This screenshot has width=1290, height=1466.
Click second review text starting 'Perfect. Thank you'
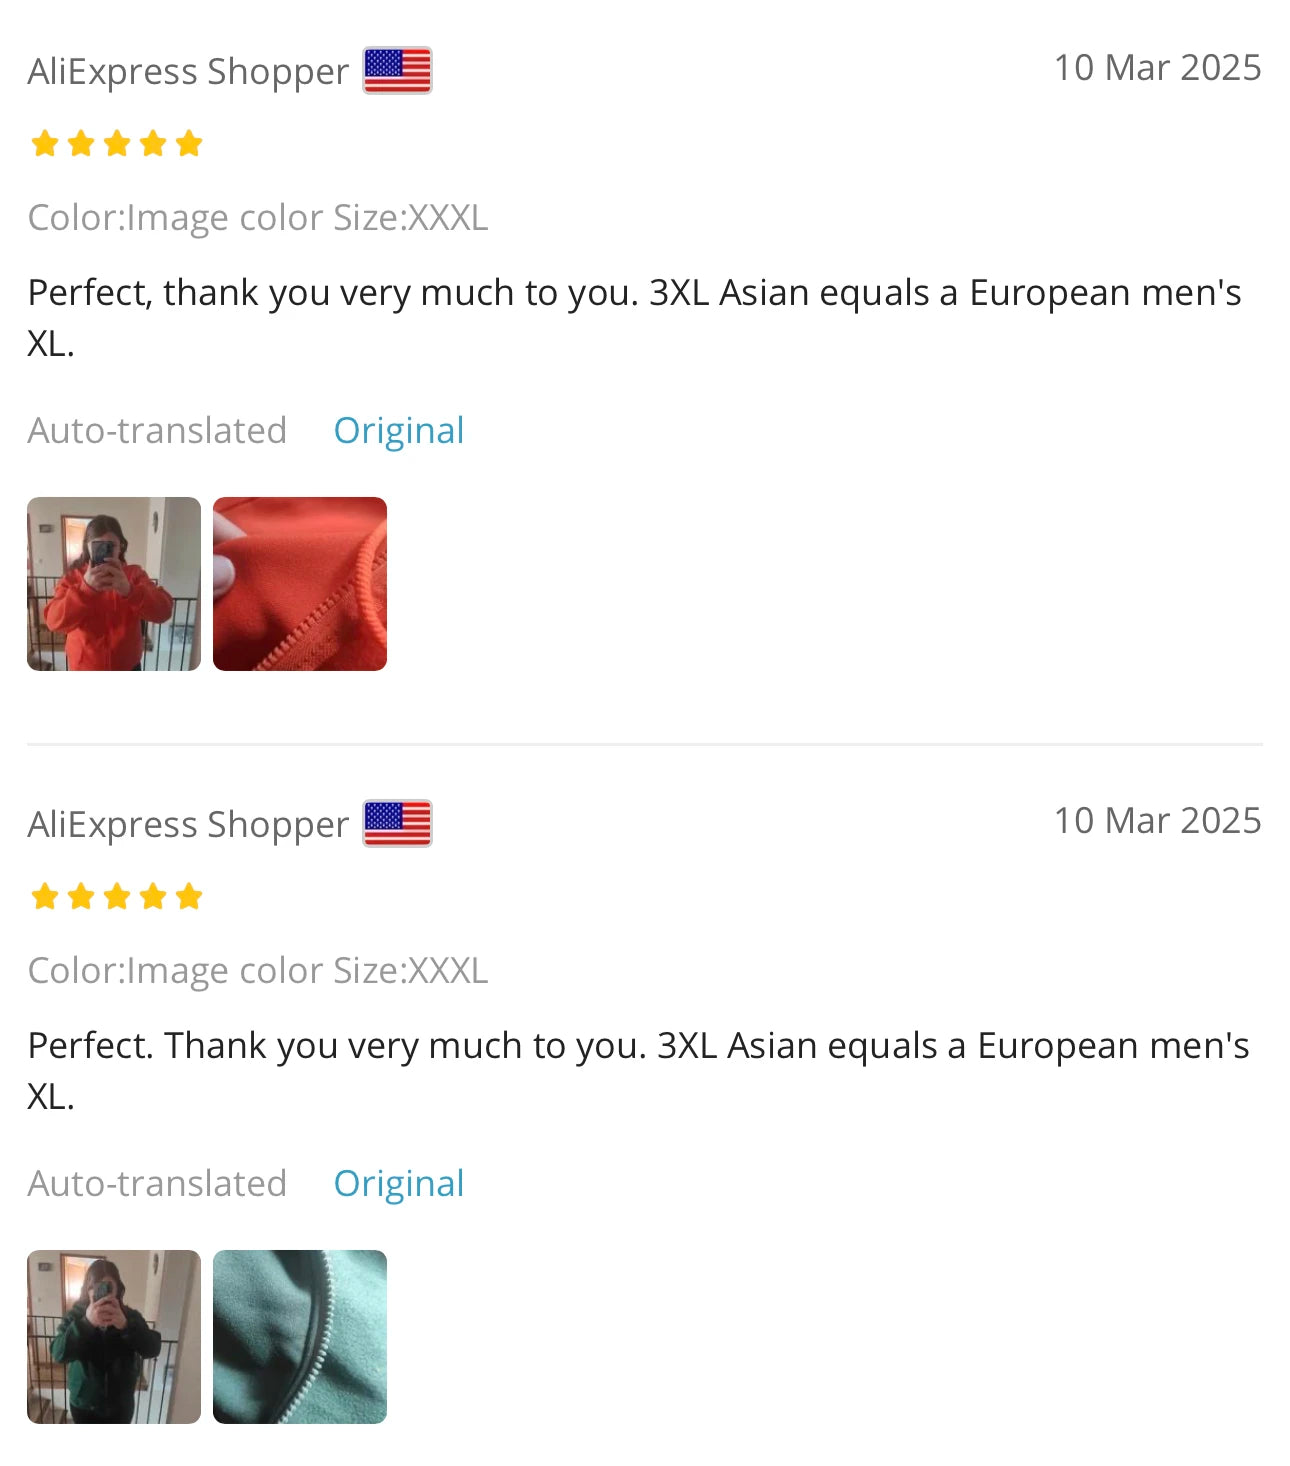tap(639, 1071)
